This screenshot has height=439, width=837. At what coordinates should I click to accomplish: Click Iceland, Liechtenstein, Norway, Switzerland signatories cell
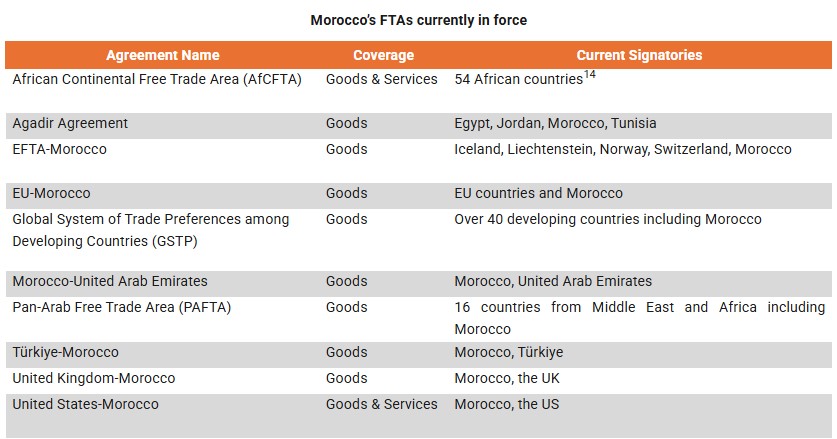point(622,149)
